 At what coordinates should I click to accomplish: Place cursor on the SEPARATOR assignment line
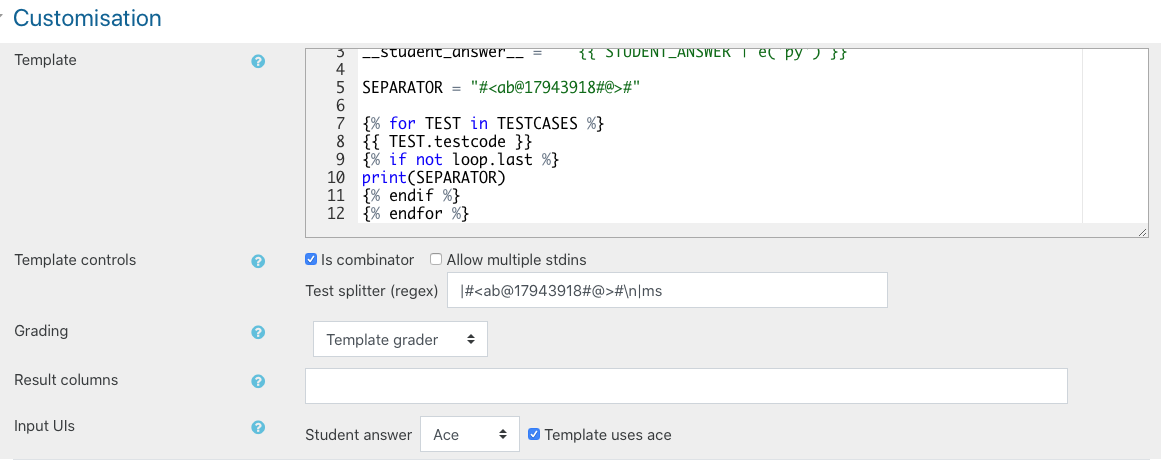point(500,87)
